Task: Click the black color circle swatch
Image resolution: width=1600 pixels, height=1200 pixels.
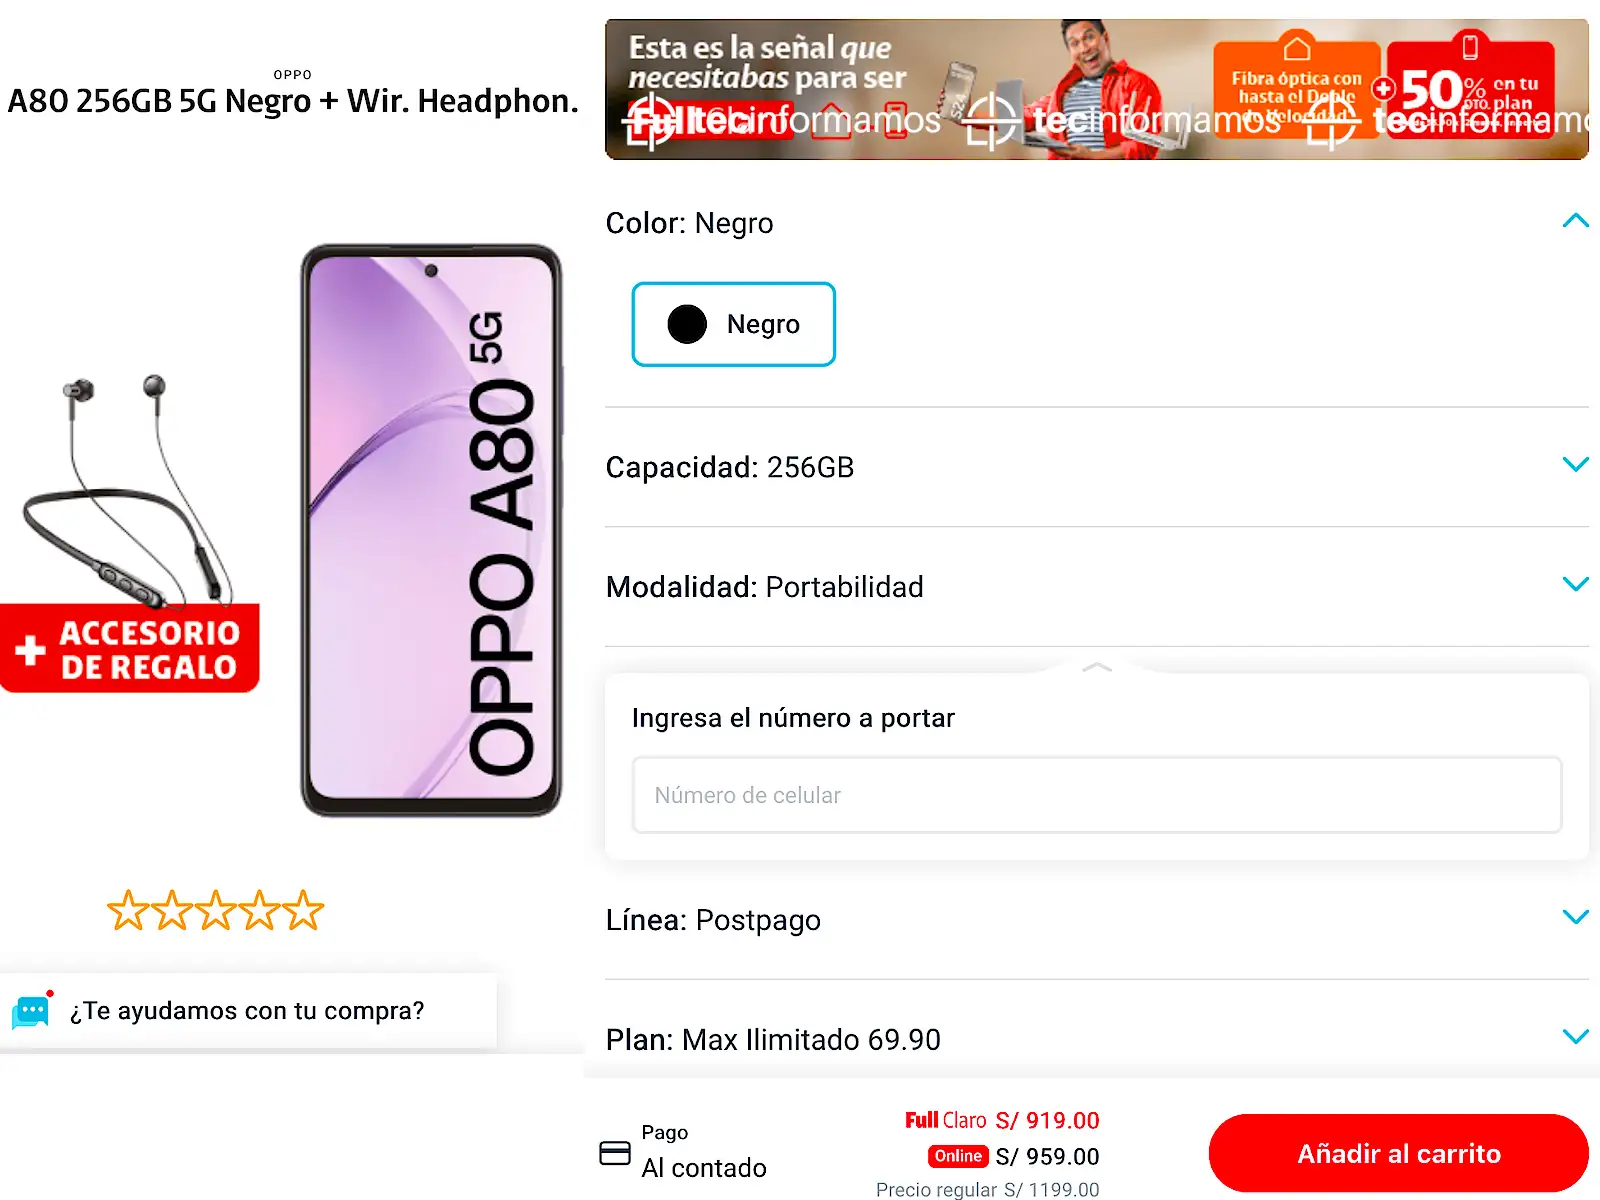Action: (x=687, y=324)
